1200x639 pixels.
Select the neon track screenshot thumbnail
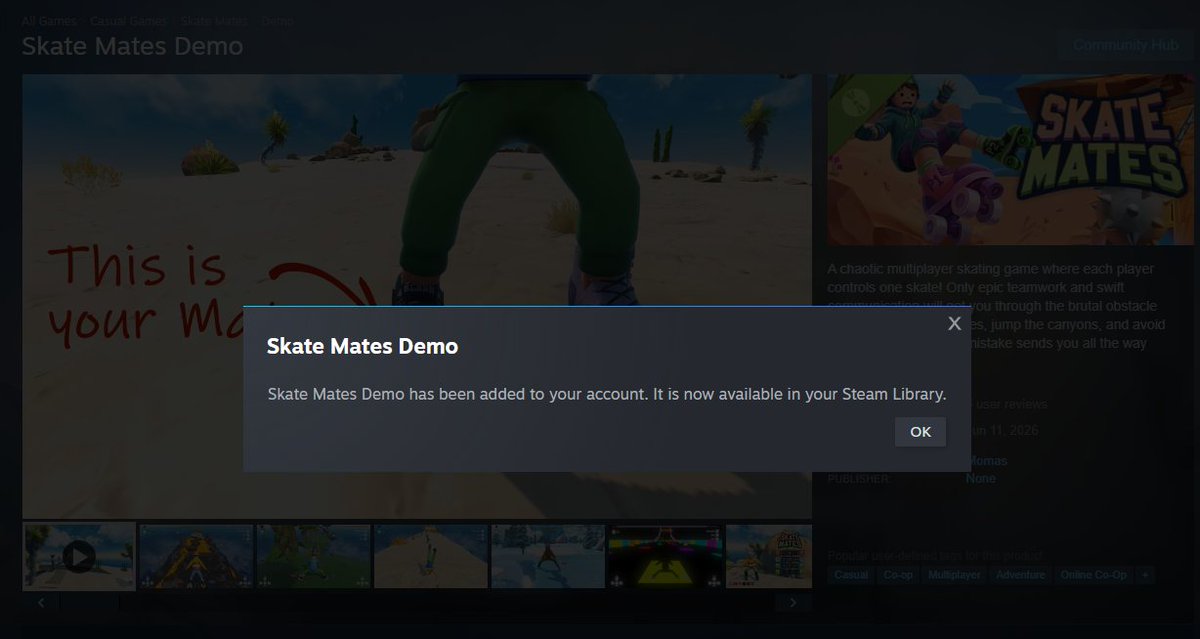(664, 556)
